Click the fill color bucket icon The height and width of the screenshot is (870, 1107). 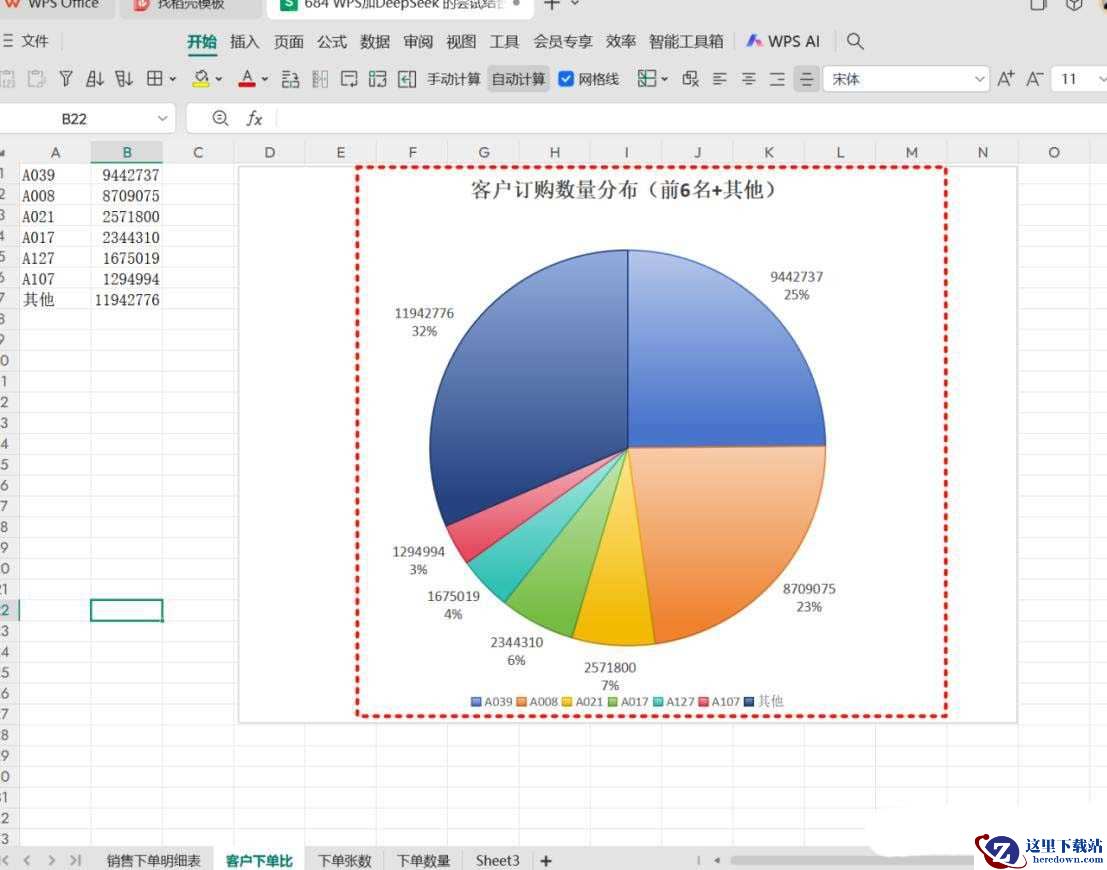click(201, 78)
